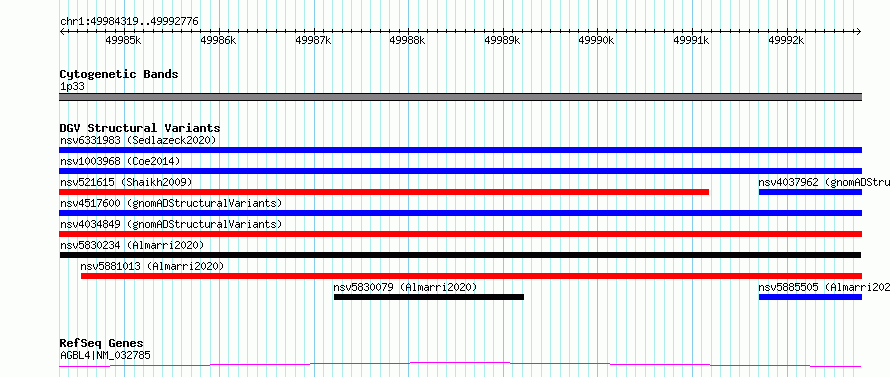This screenshot has height=377, width=890.
Task: Select the short blue bar under nsv5885505
Action: point(811,297)
